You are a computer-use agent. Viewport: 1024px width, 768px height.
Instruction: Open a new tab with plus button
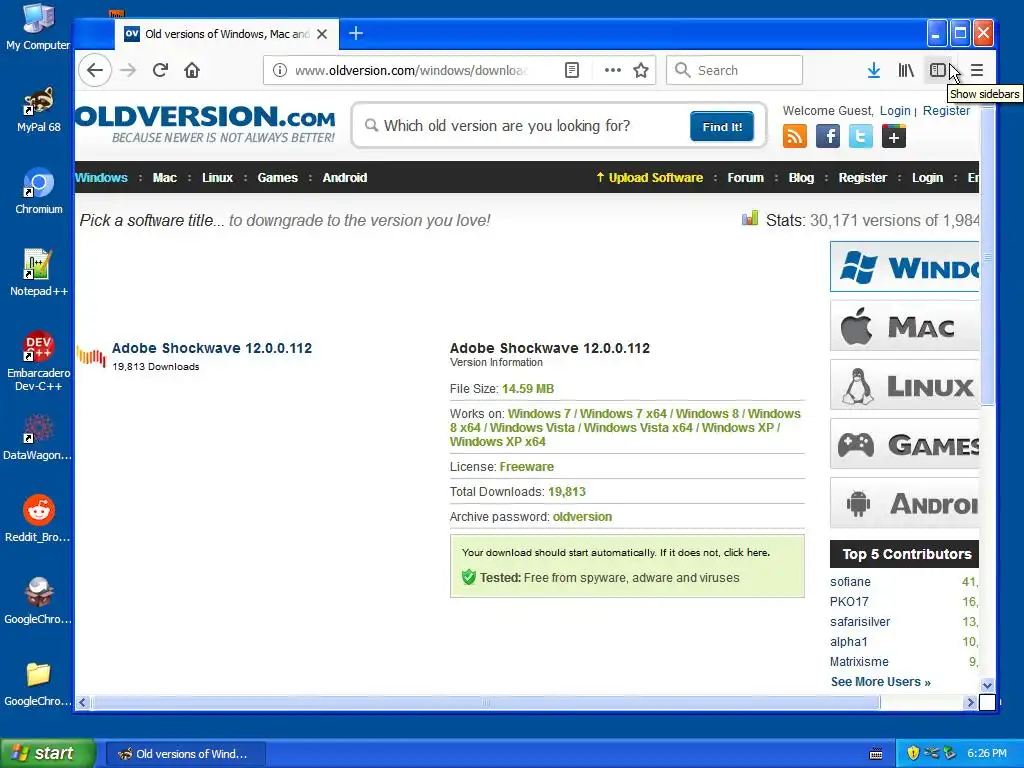pyautogui.click(x=356, y=33)
